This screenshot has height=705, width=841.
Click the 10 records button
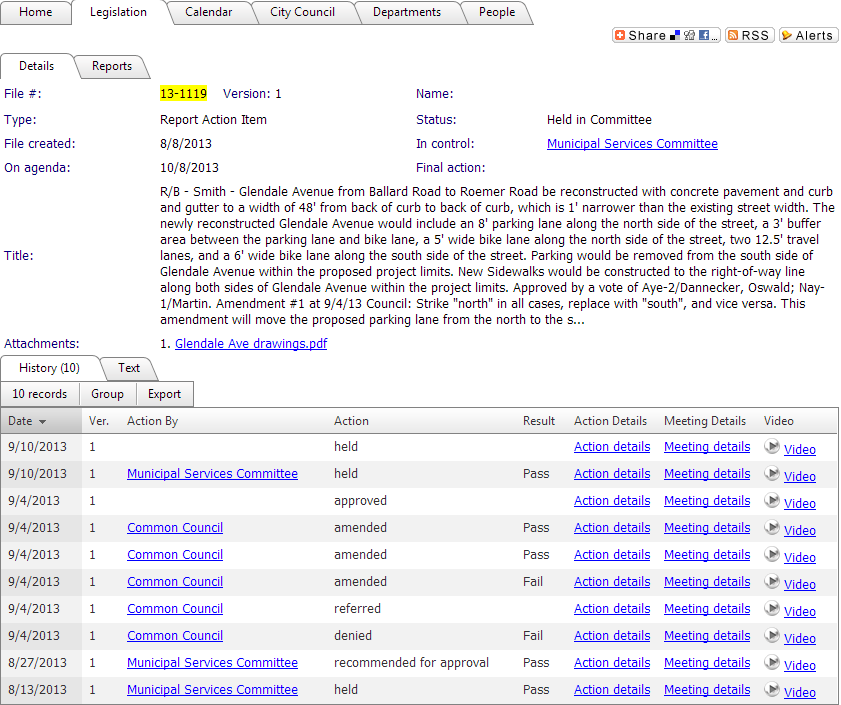pos(40,394)
